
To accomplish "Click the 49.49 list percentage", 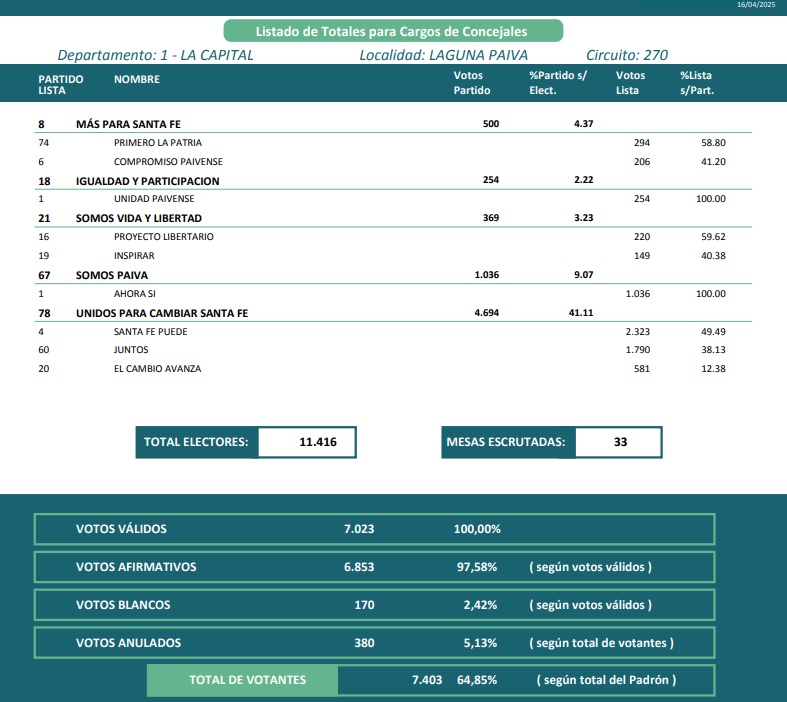I will [x=713, y=332].
